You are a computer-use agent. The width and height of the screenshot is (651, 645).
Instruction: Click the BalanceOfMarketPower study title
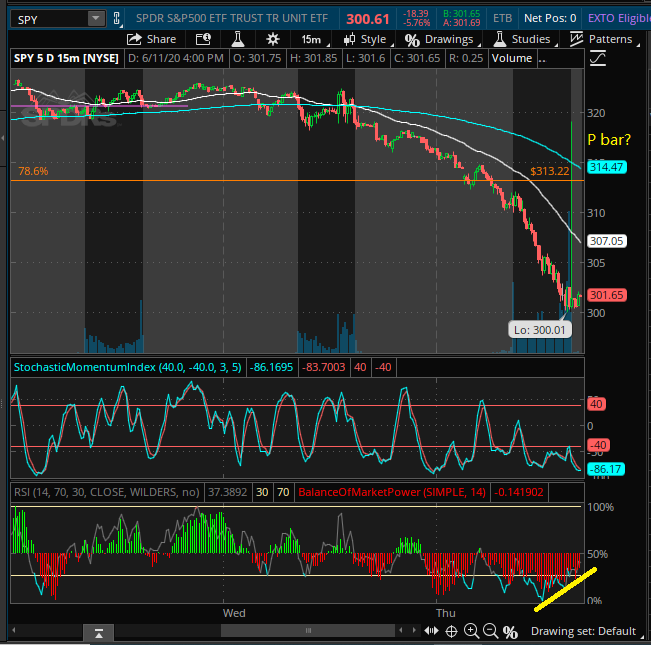pos(392,492)
